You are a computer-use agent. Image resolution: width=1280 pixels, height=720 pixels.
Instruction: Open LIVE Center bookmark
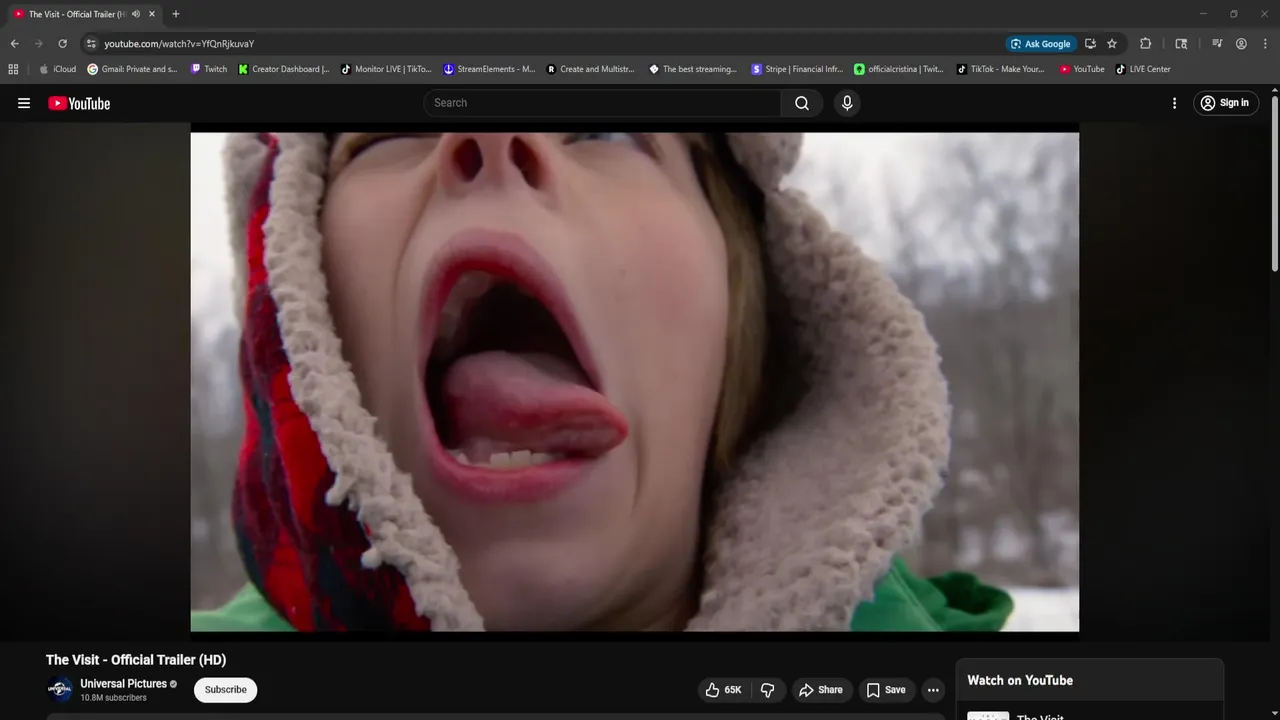point(1143,69)
